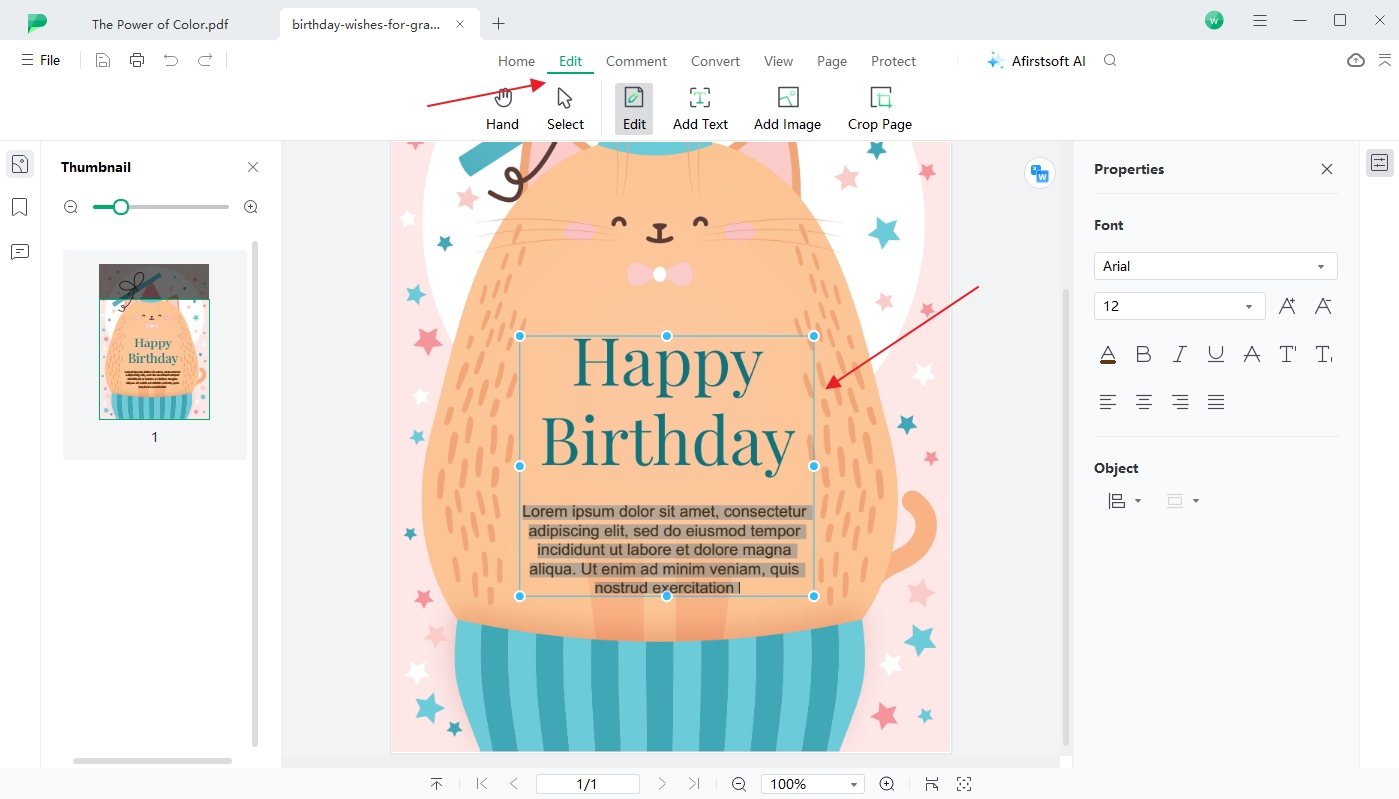Open the File menu

point(40,61)
